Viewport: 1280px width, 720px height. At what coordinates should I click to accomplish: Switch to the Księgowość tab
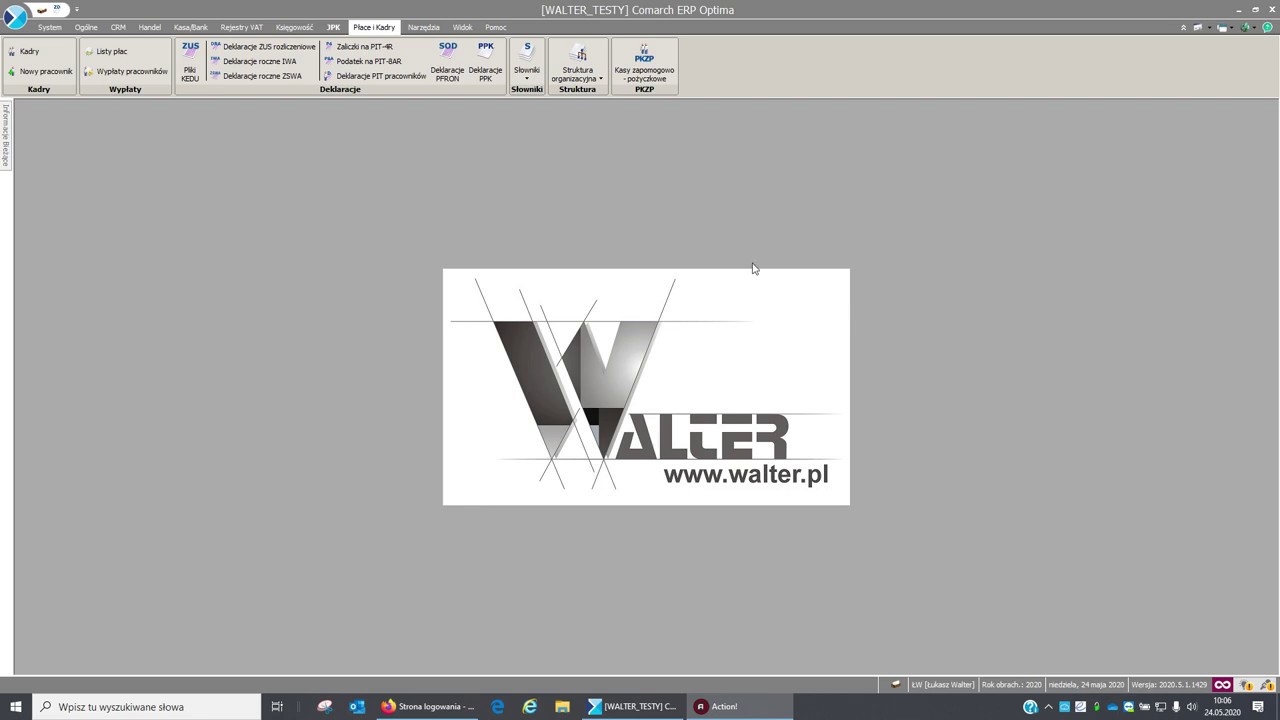pyautogui.click(x=295, y=28)
